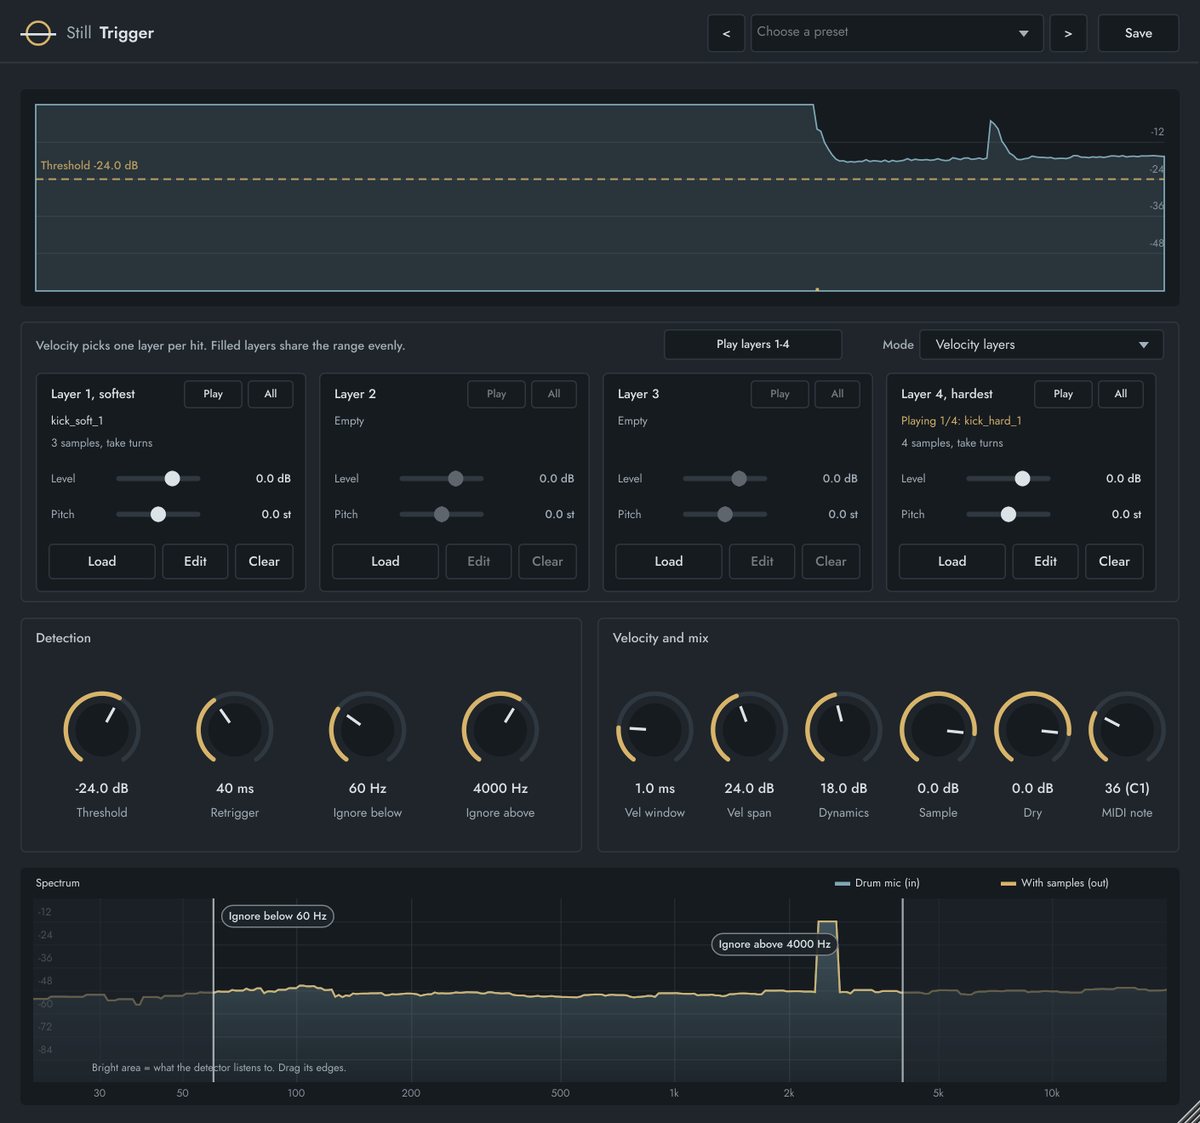This screenshot has height=1123, width=1200.
Task: Clear Layer 4 samples
Action: [1114, 561]
